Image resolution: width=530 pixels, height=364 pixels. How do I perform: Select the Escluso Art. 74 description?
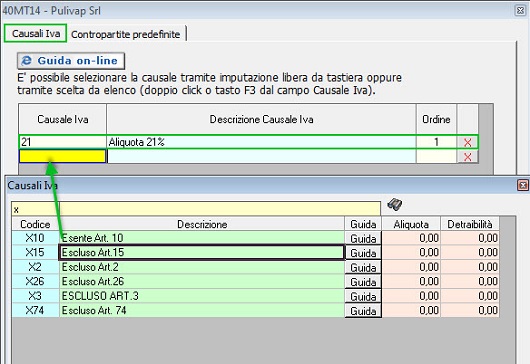[202, 311]
